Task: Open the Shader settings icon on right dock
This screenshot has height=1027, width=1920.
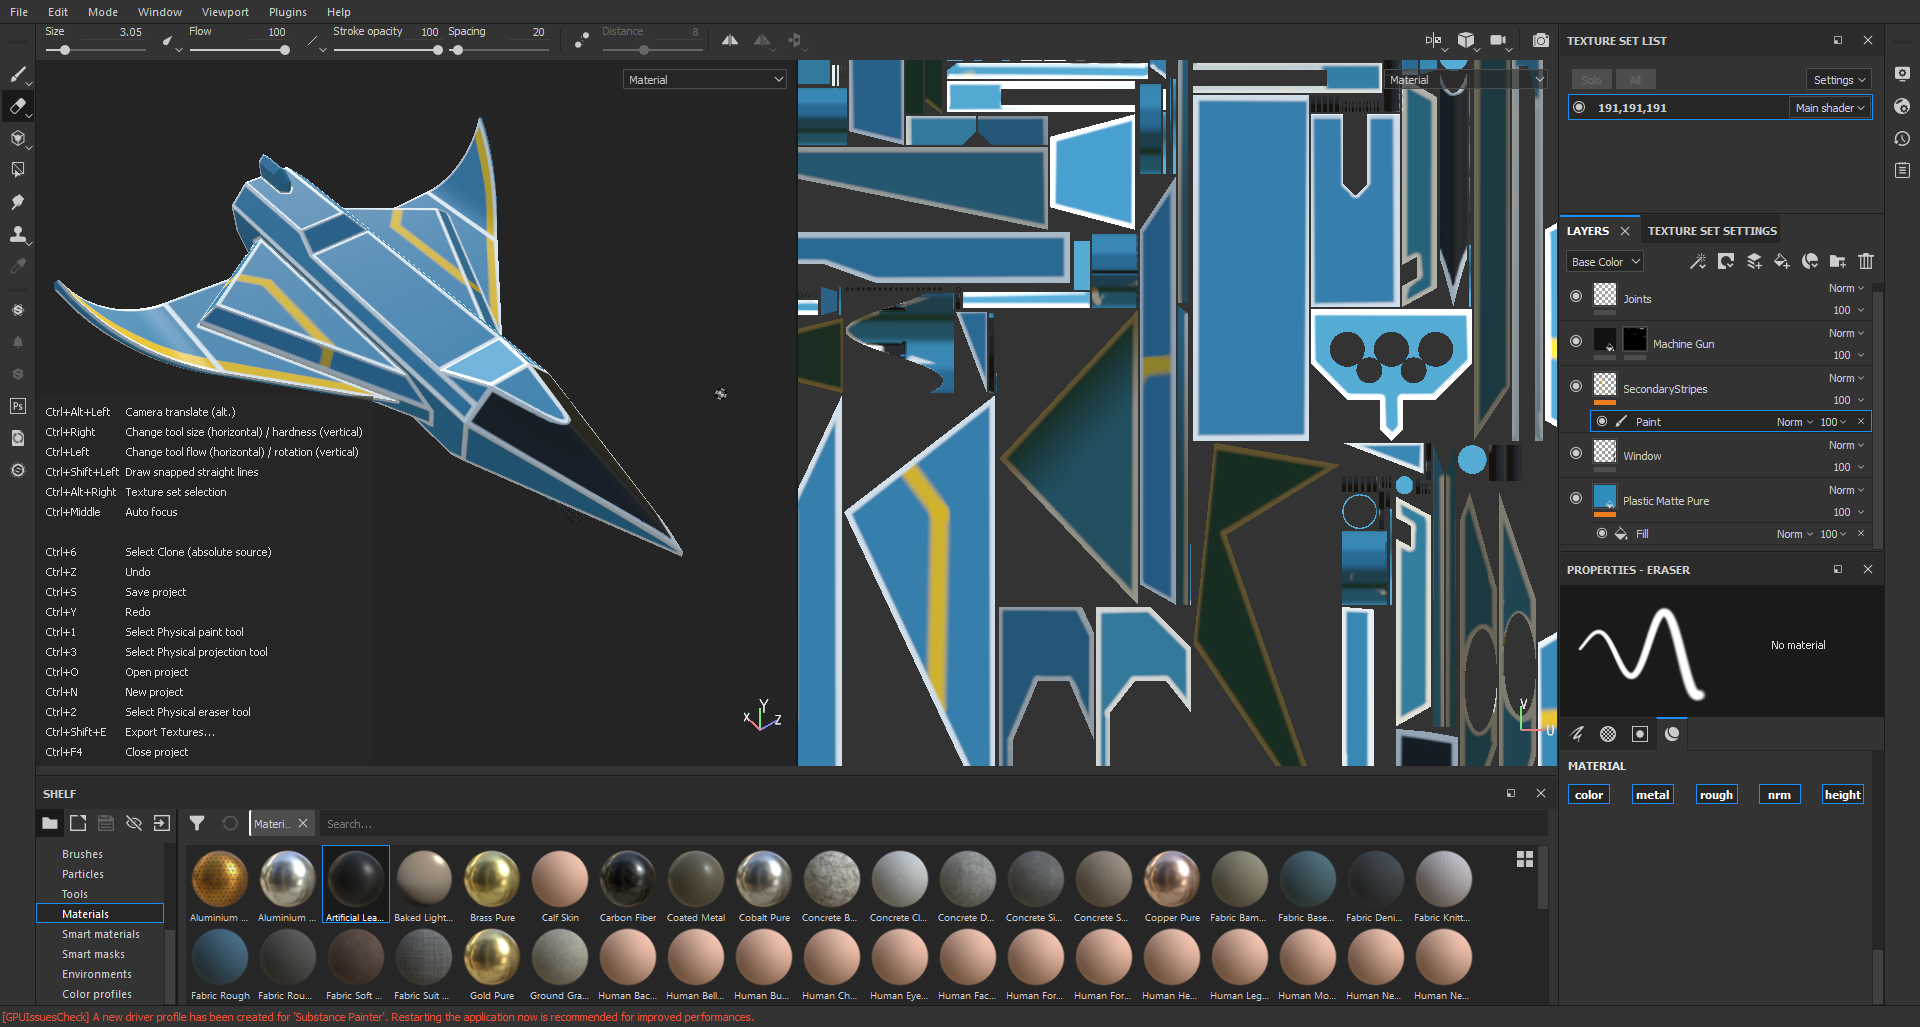Action: 1902,106
